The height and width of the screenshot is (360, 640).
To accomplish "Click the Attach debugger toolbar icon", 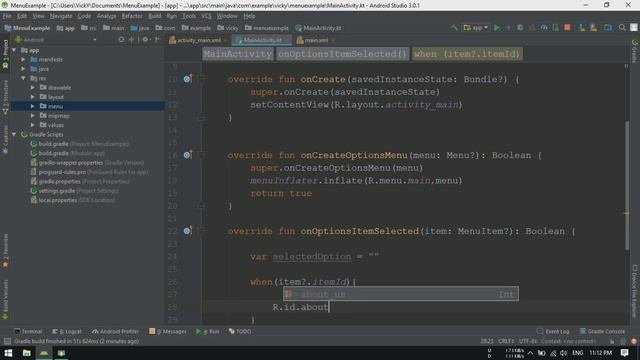I will tap(555, 28).
